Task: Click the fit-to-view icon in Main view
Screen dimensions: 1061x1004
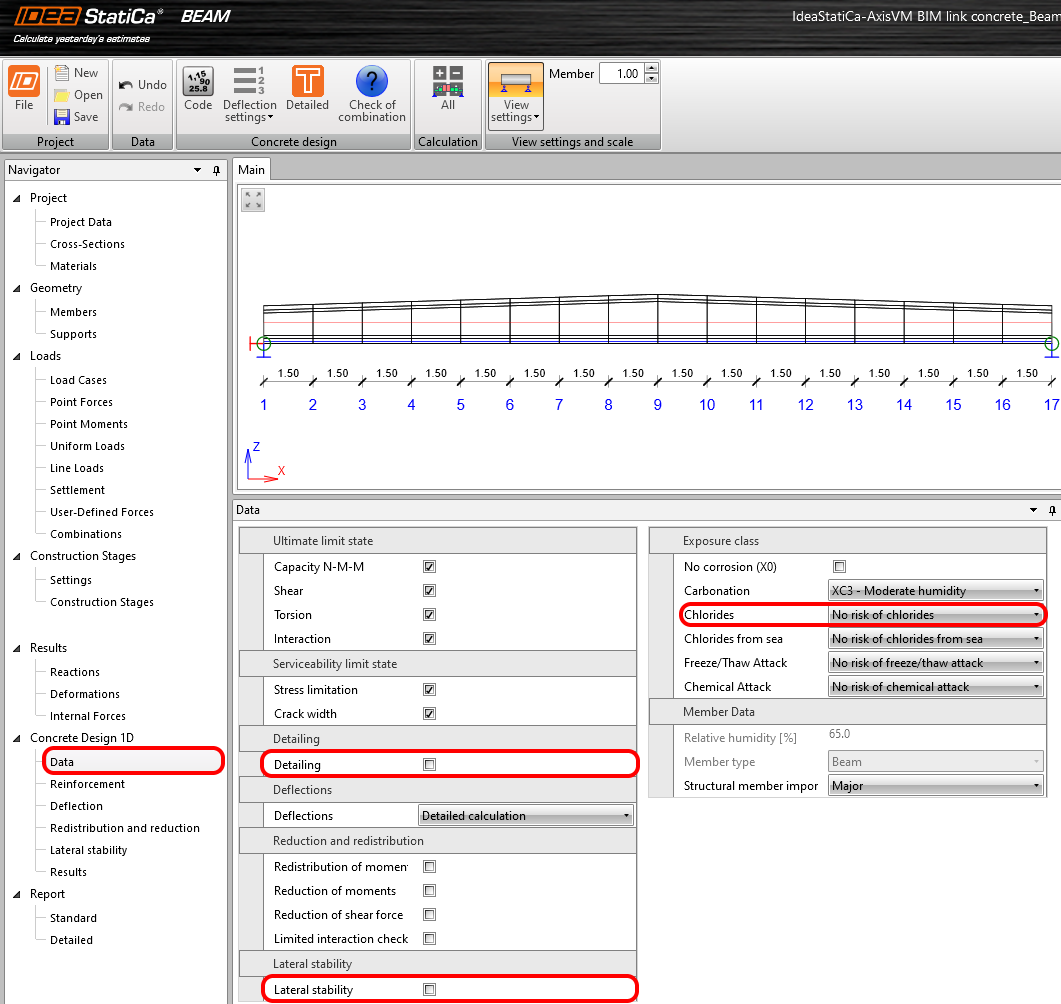Action: 253,200
